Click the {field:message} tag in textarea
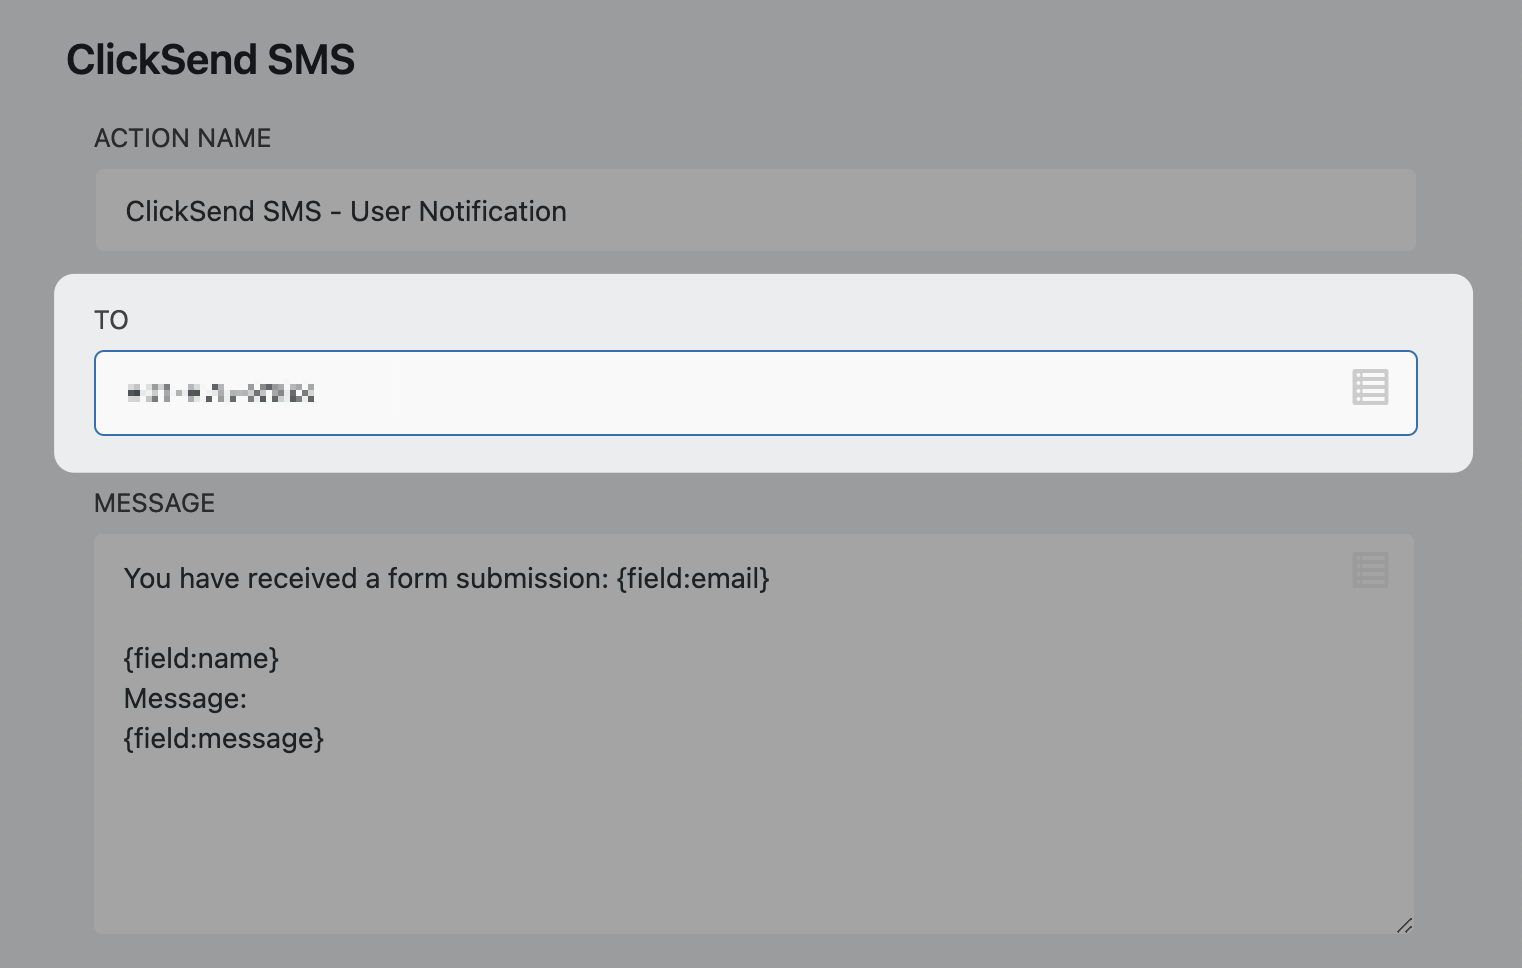 click(224, 738)
